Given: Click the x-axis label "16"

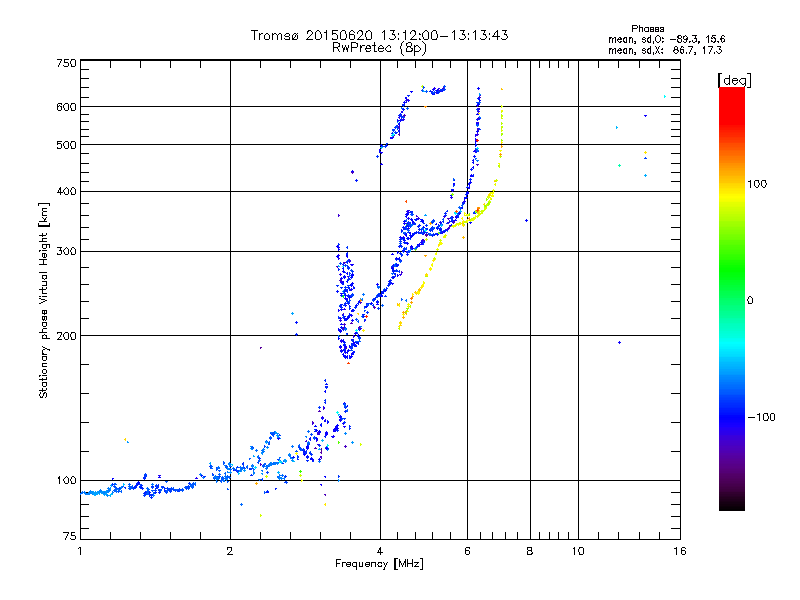Looking at the screenshot, I should pos(680,551).
